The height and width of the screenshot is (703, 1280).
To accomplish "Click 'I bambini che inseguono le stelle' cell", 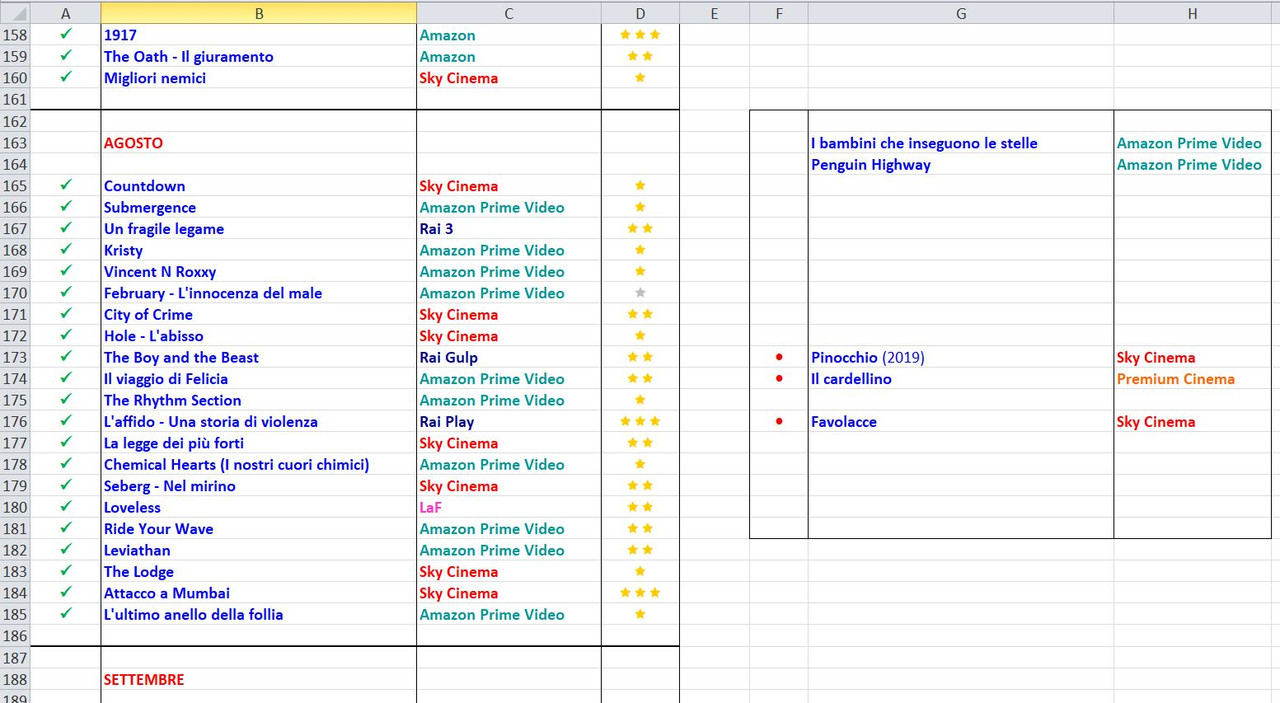I will [961, 143].
